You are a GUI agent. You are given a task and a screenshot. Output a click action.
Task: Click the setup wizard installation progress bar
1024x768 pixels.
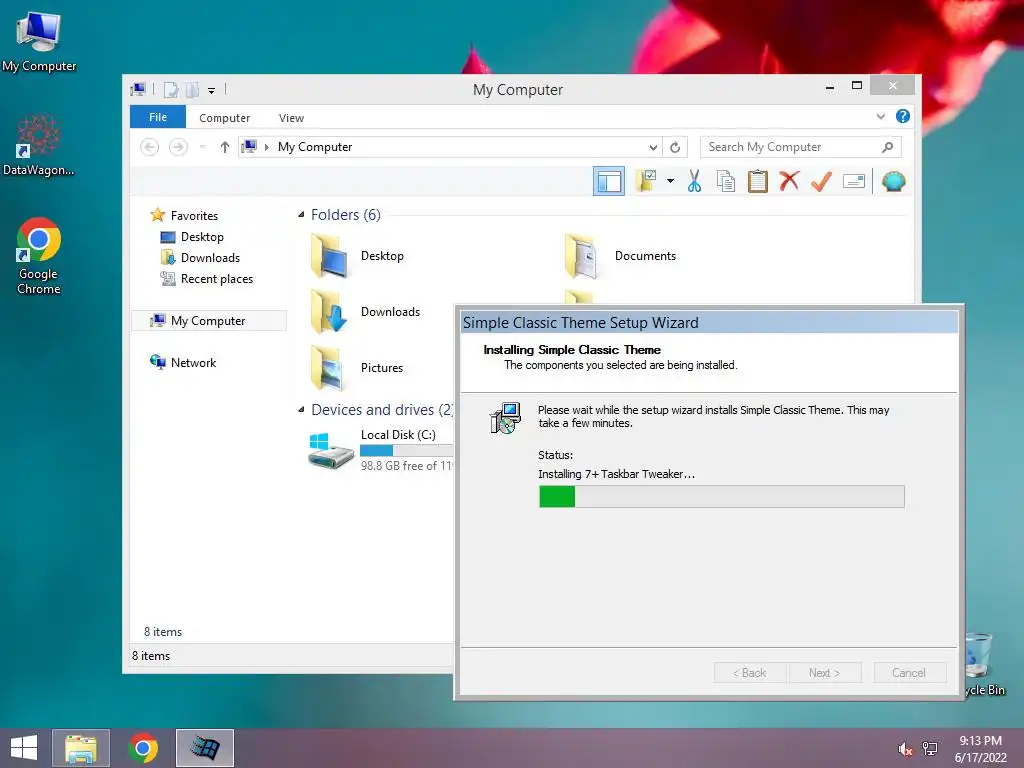[x=722, y=496]
